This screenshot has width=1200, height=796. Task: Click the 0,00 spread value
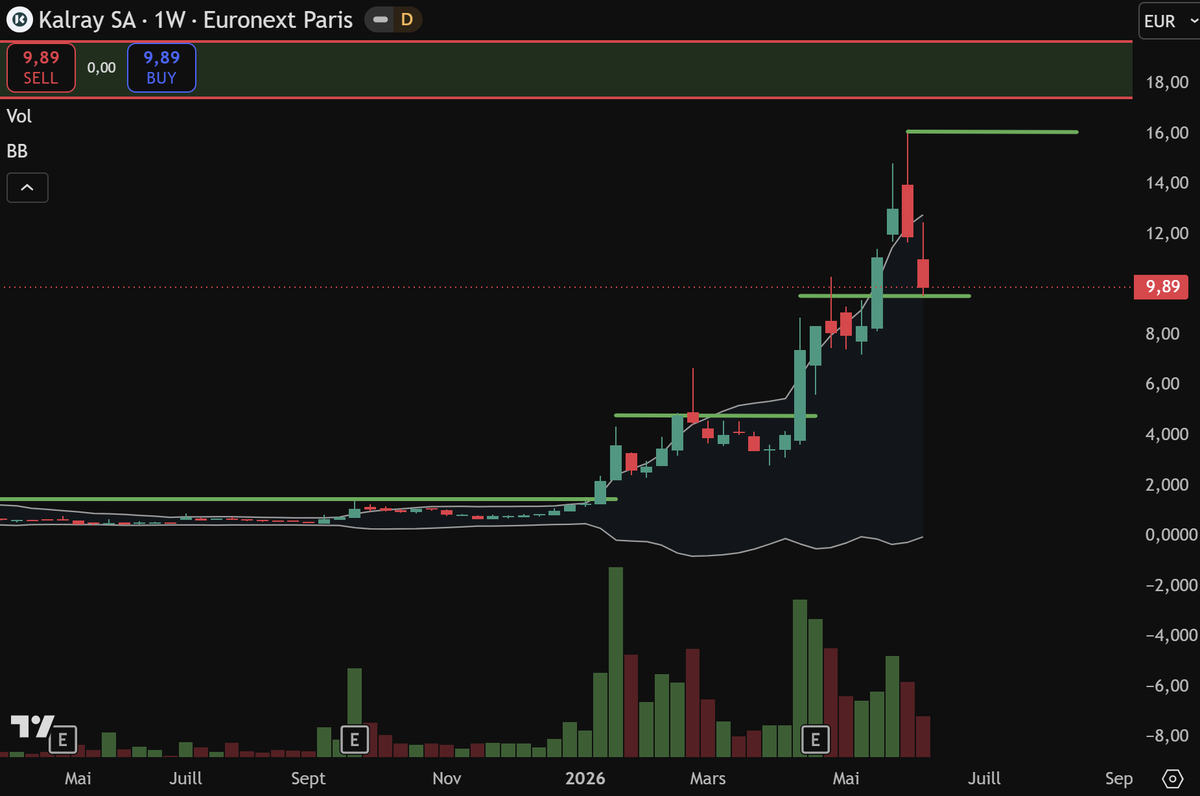[x=101, y=68]
